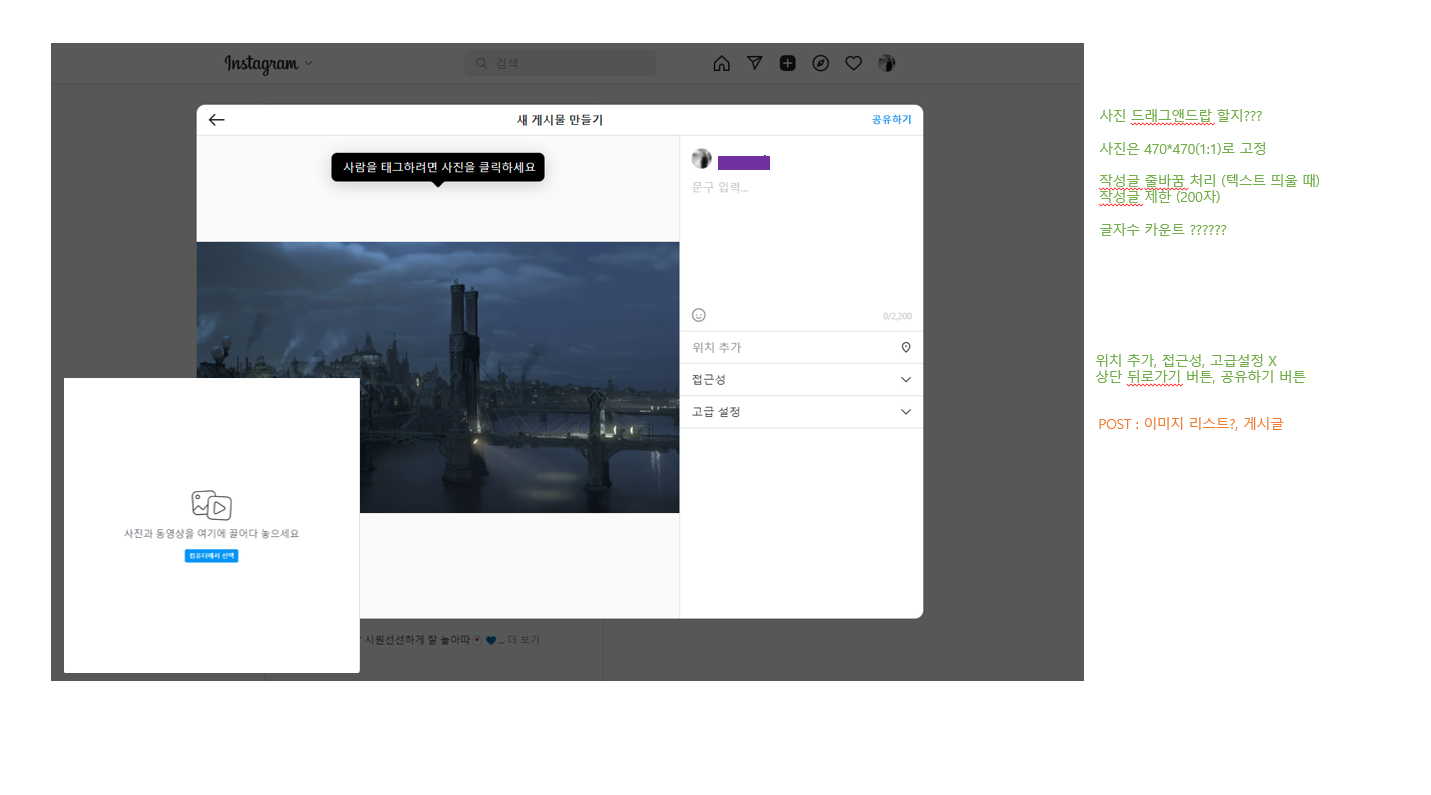Viewport: 1431px width, 795px height.
Task: Open the activity heart icon
Action: click(x=853, y=63)
